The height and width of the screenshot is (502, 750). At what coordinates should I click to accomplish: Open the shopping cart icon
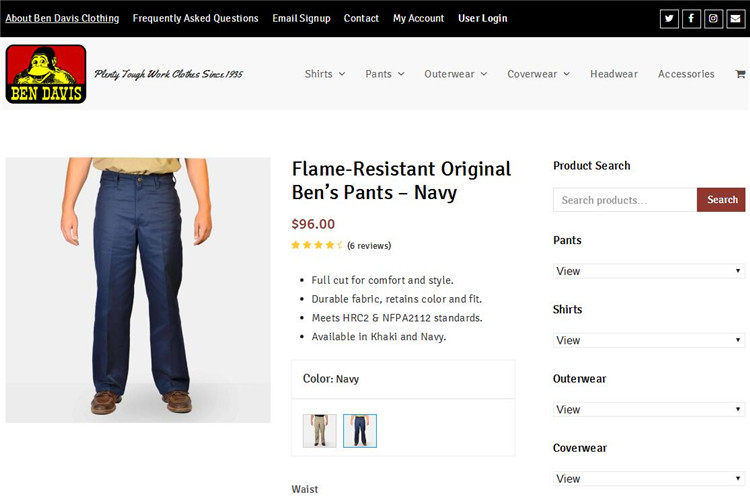(x=740, y=74)
